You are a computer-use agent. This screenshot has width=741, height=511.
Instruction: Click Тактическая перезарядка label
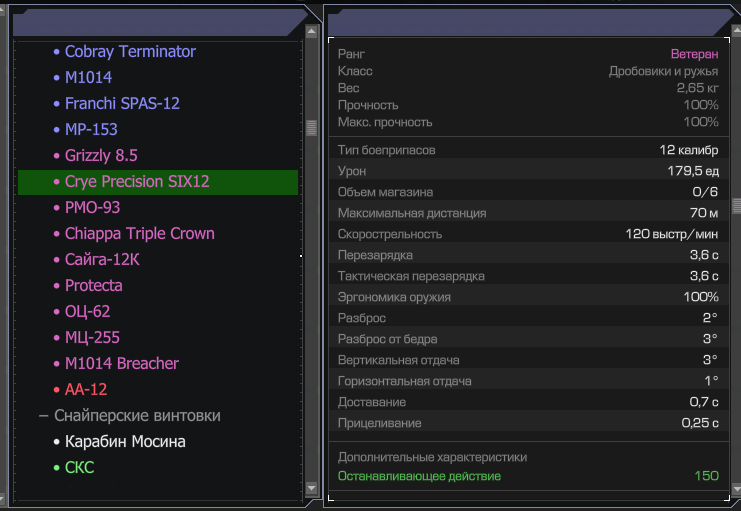(411, 276)
